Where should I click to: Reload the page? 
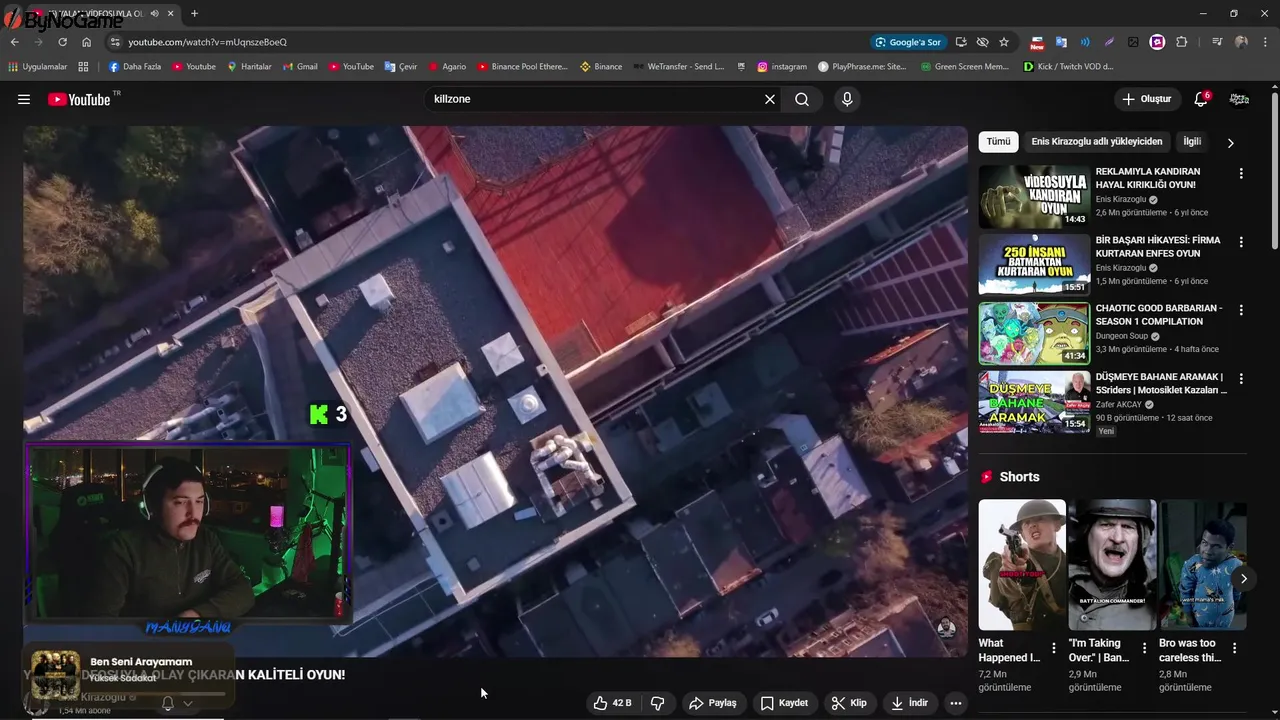(62, 42)
